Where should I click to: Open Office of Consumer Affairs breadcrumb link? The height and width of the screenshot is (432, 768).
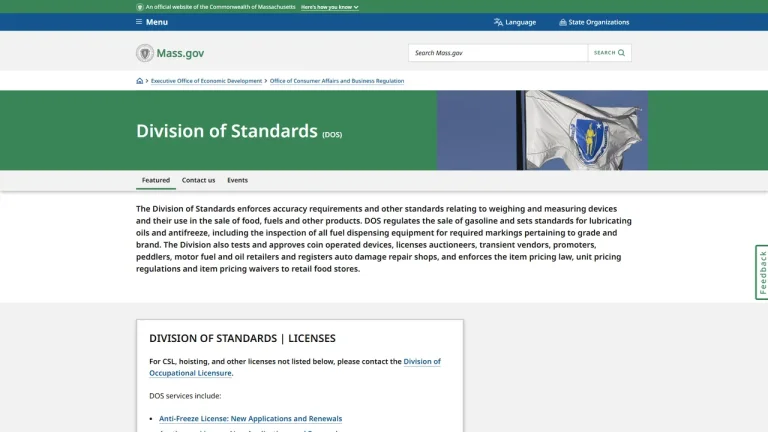pyautogui.click(x=337, y=81)
